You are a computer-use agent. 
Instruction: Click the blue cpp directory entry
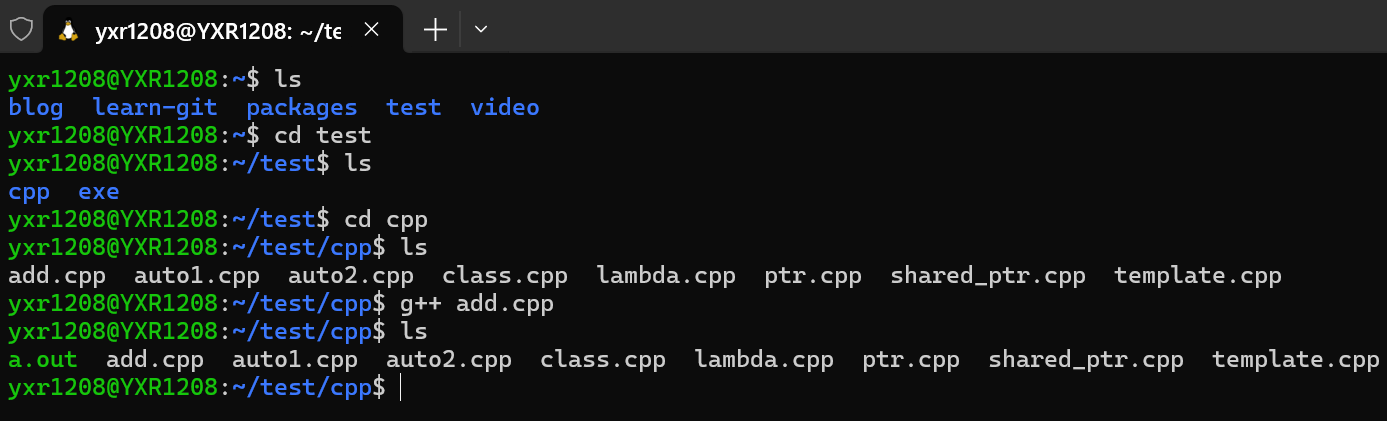[x=28, y=192]
